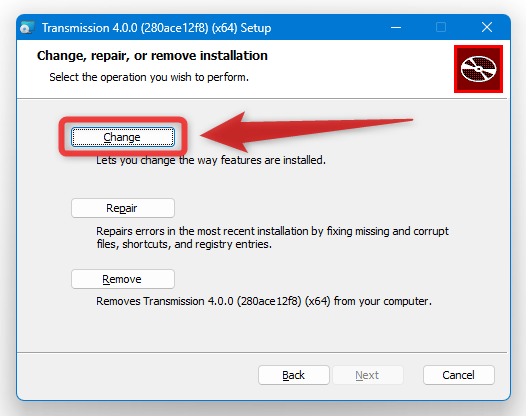Choose Change to modify installed features
Viewport: 526px width, 416px height.
(x=123, y=137)
